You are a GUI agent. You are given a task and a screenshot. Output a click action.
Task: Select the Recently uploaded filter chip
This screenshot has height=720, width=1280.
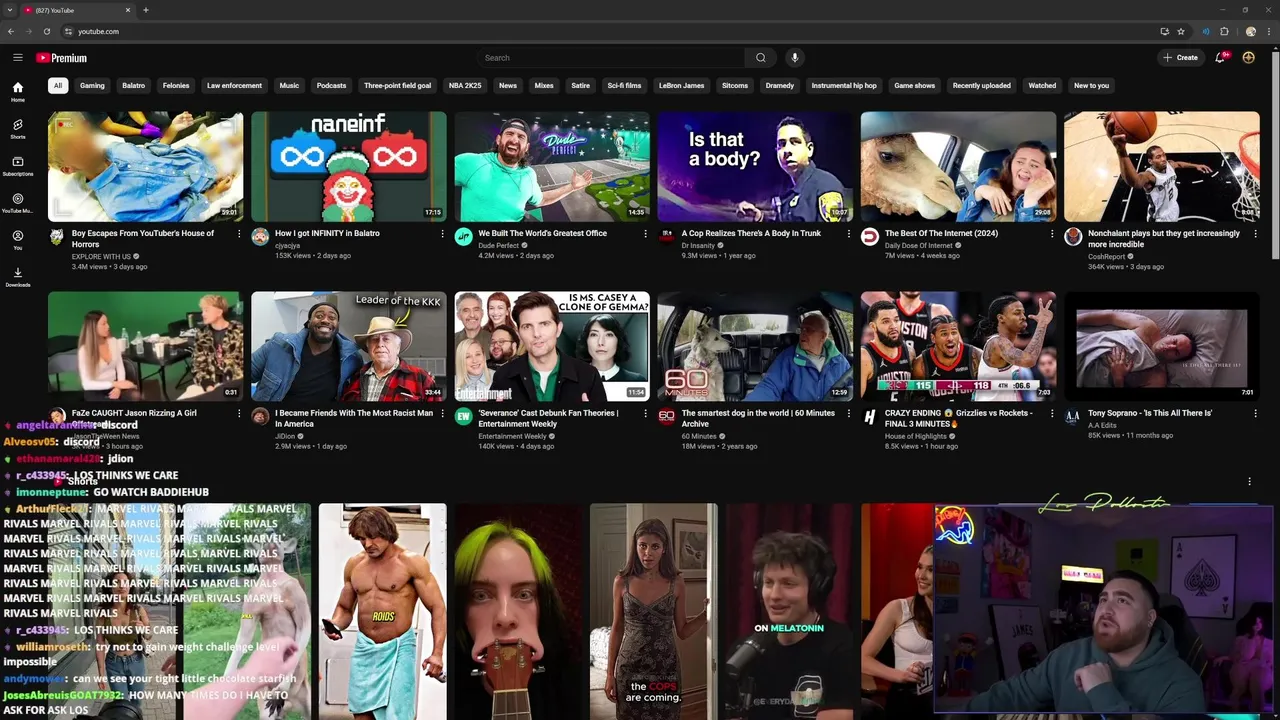[981, 86]
